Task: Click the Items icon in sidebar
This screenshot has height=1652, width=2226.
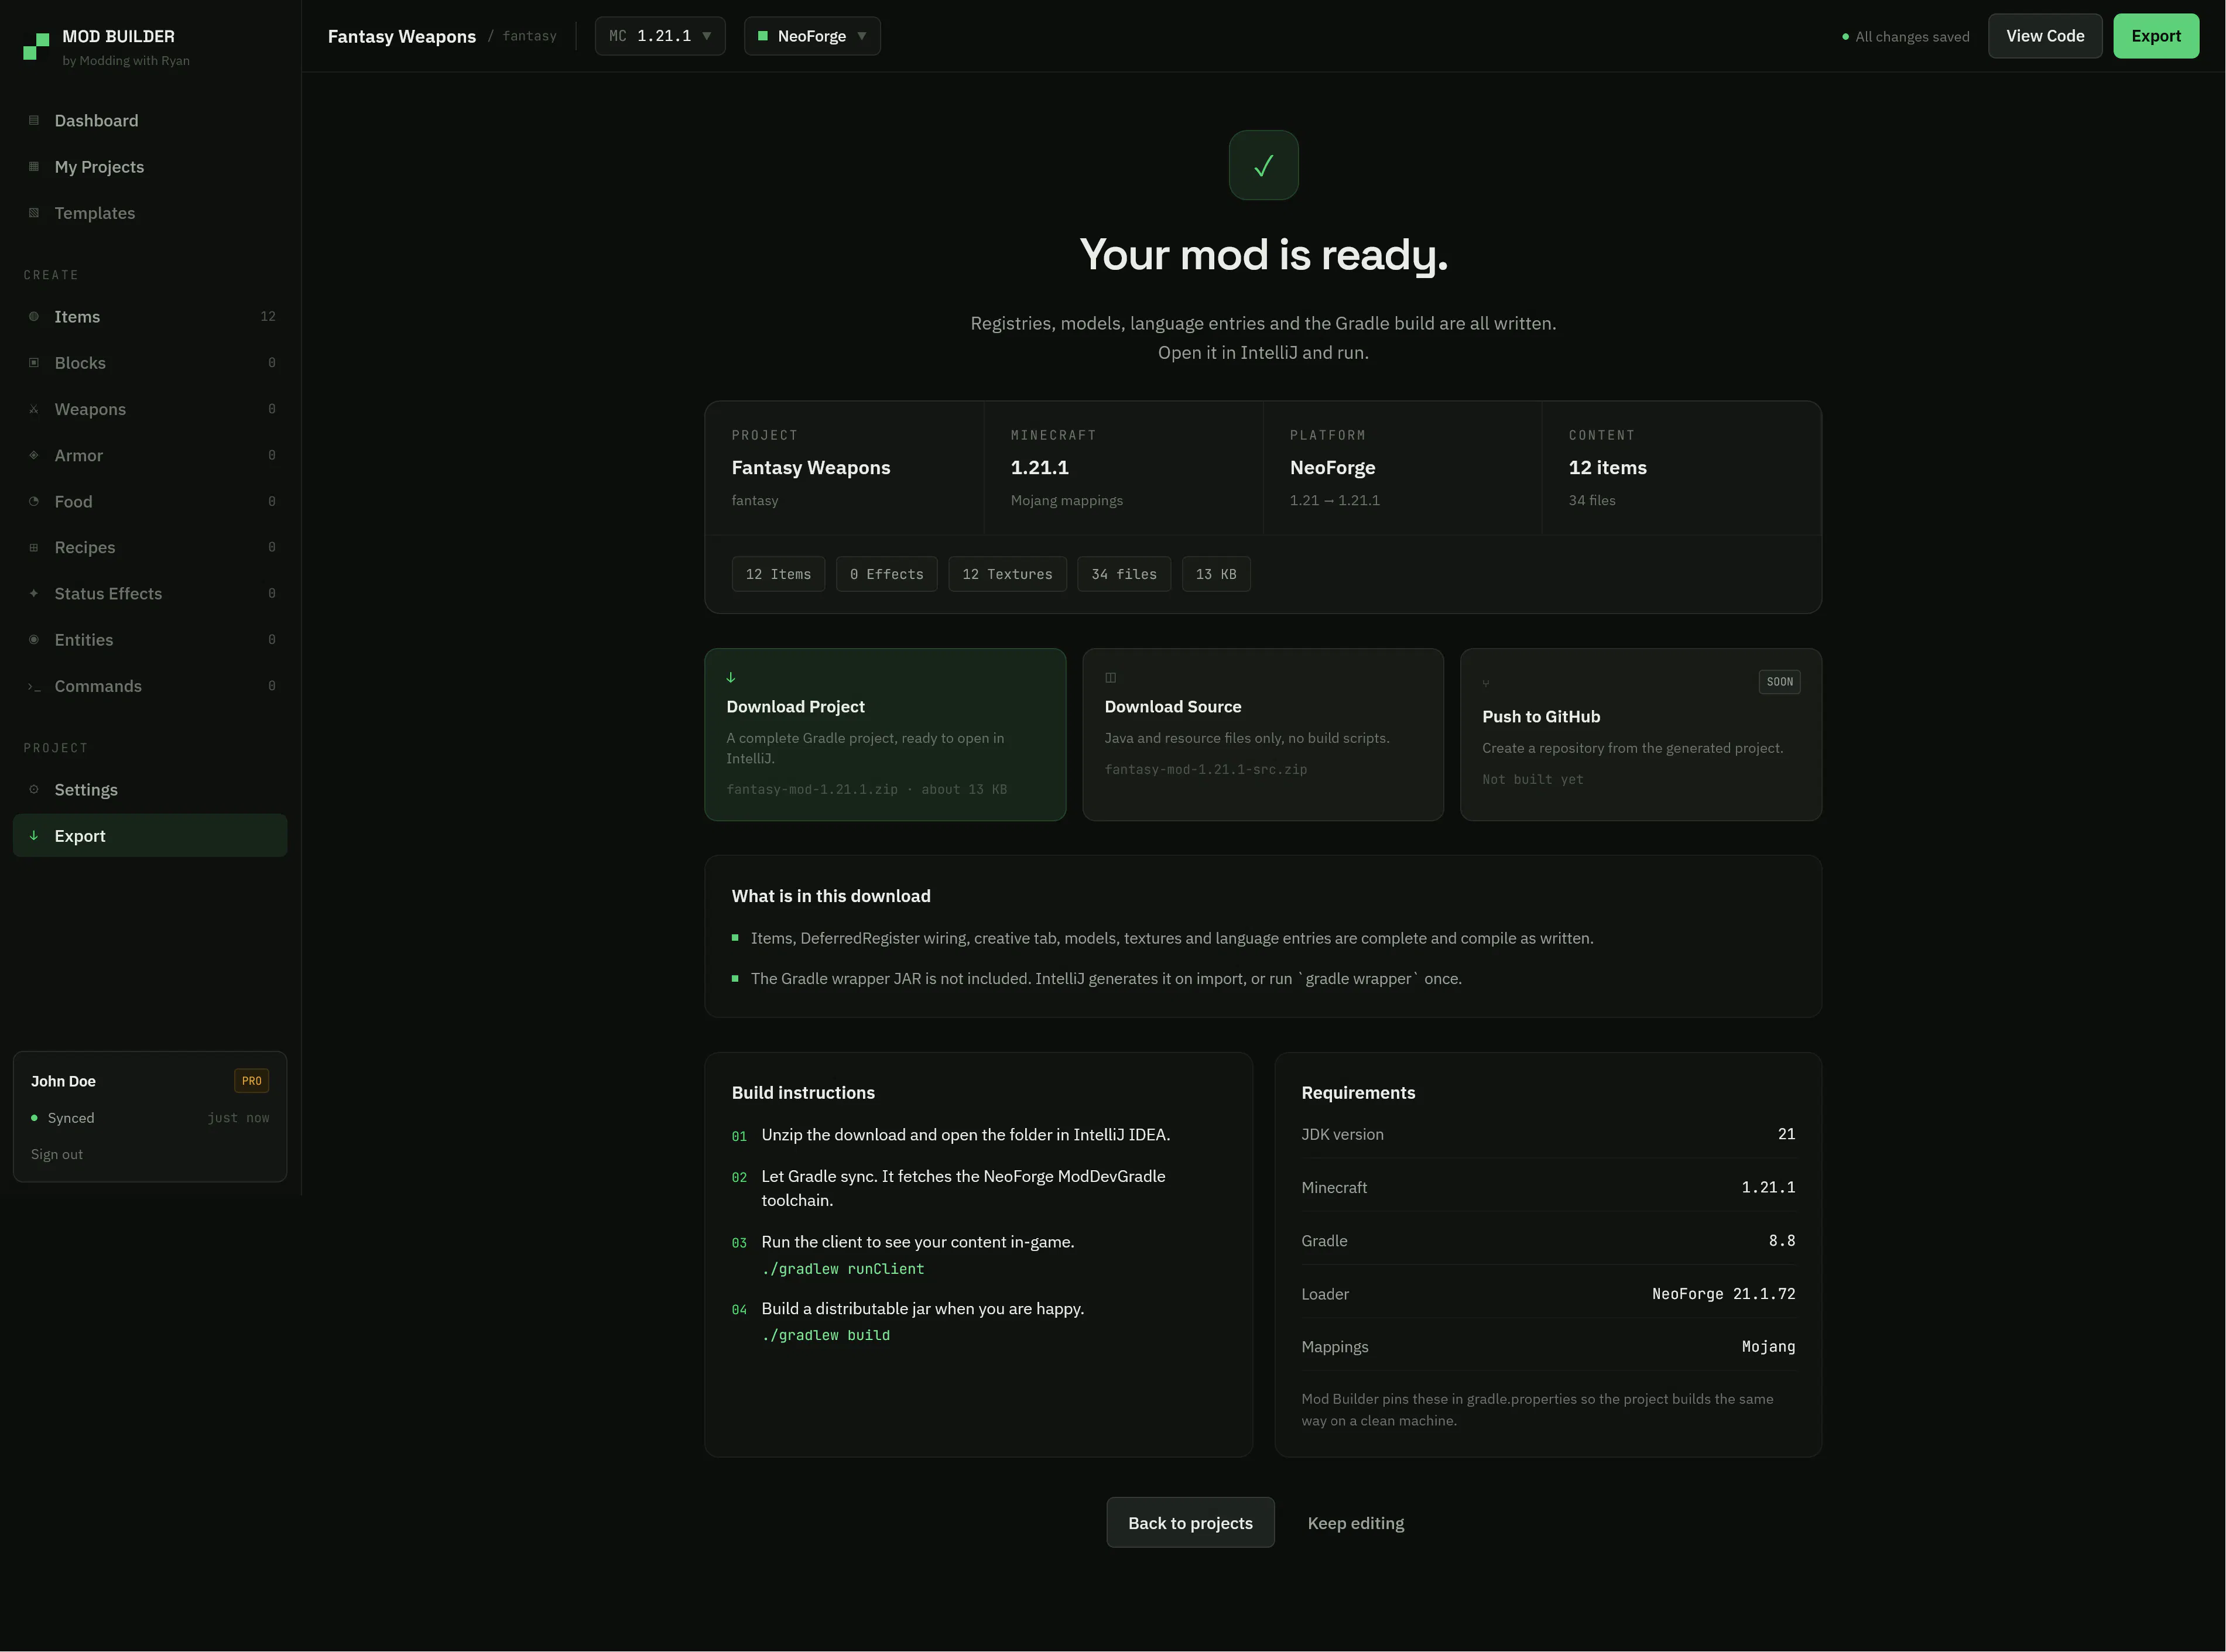Action: (x=34, y=316)
